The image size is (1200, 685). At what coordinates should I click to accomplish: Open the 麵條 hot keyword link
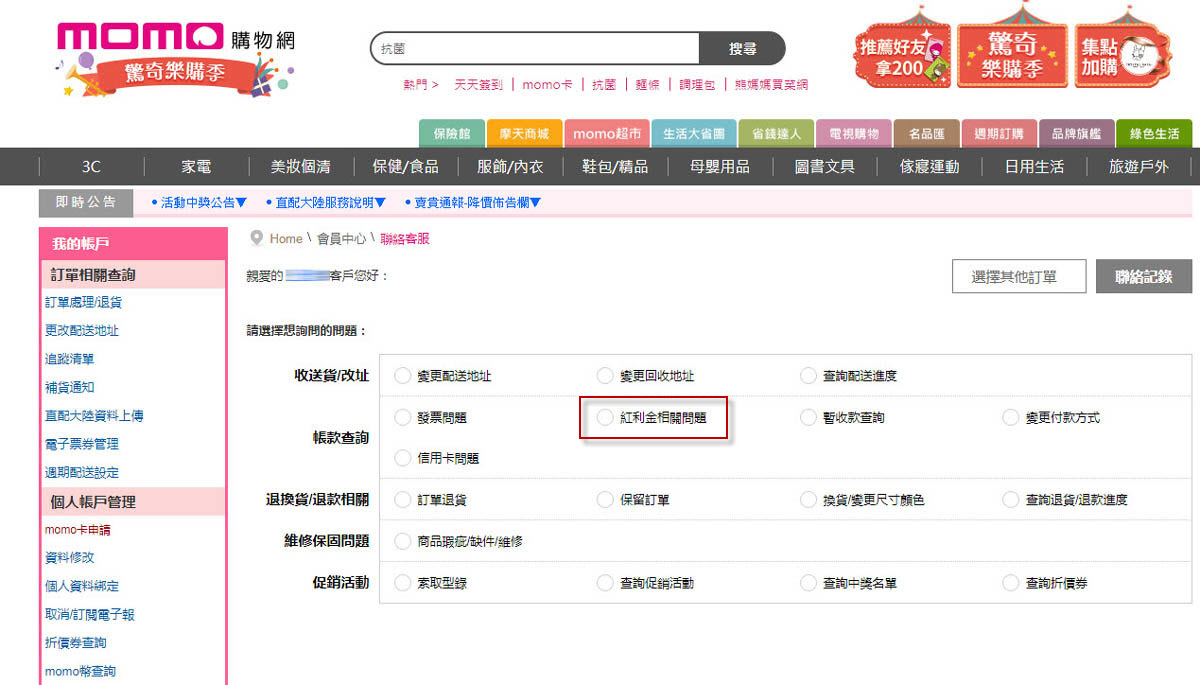(x=648, y=85)
